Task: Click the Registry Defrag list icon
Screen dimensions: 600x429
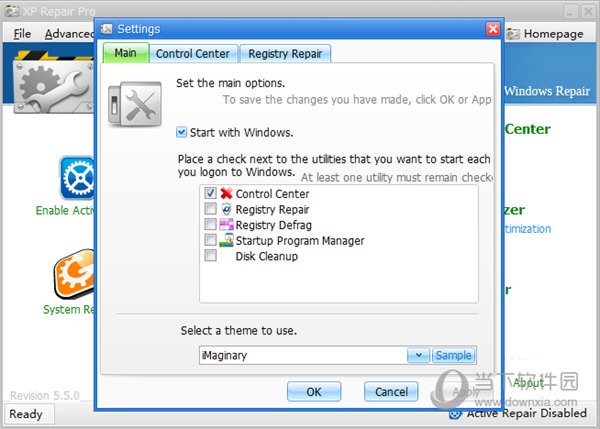Action: pos(226,224)
